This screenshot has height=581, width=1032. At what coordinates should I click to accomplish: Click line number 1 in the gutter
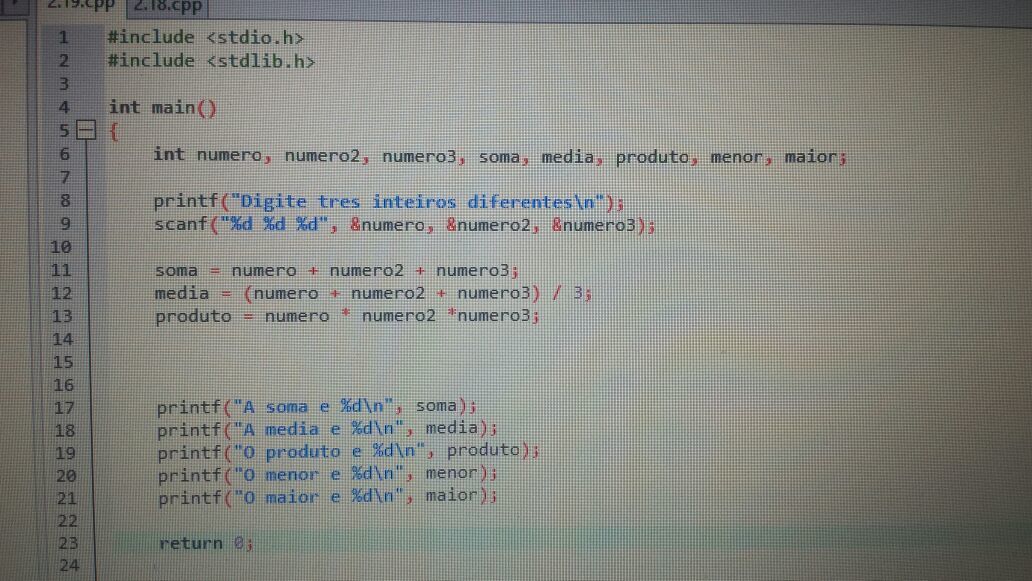tap(63, 37)
